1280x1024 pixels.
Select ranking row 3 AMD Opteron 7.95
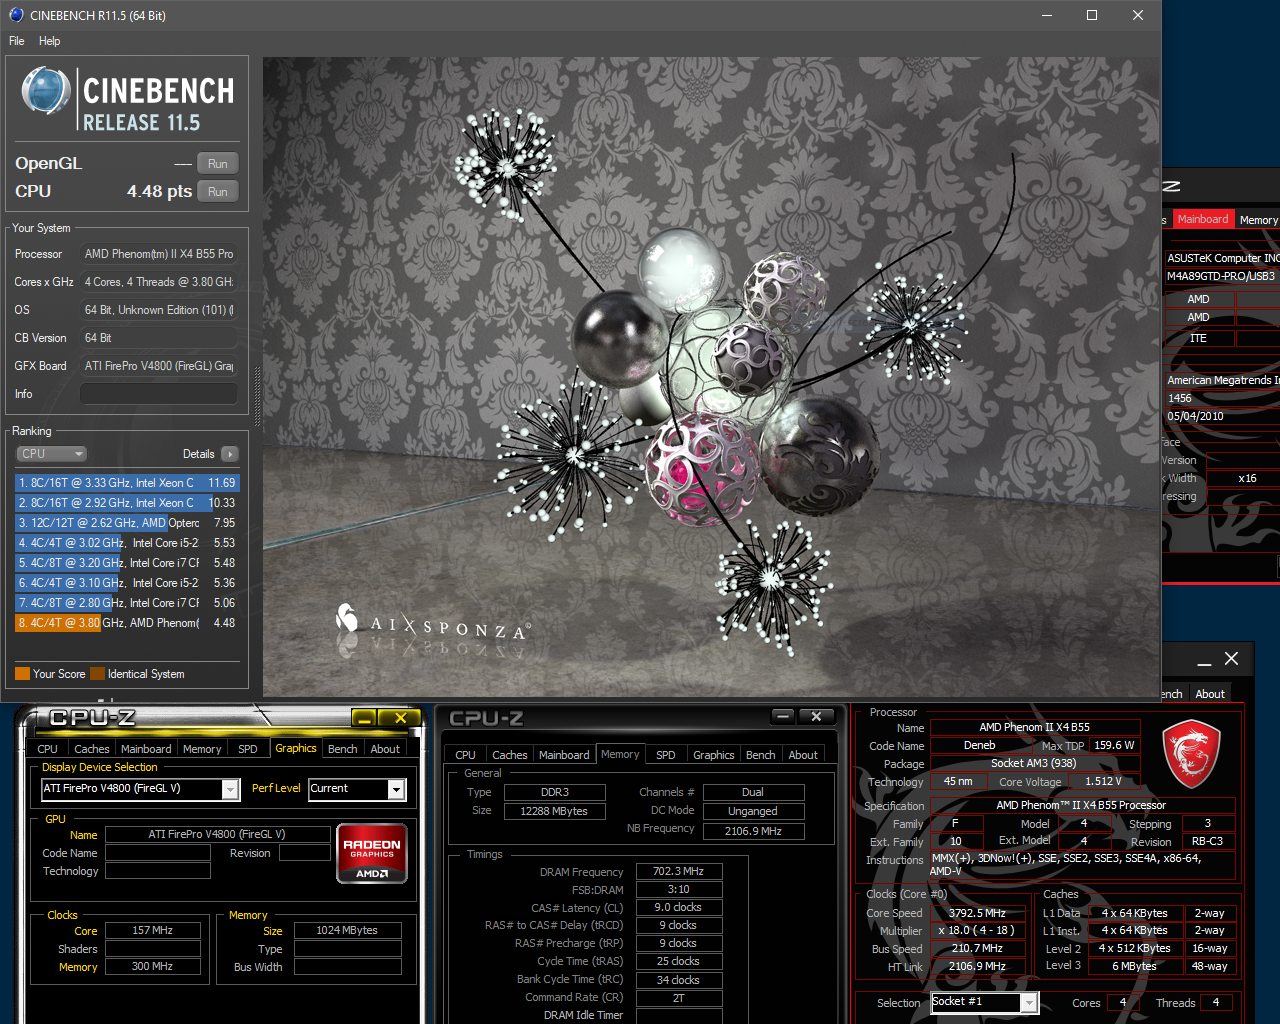pyautogui.click(x=127, y=523)
